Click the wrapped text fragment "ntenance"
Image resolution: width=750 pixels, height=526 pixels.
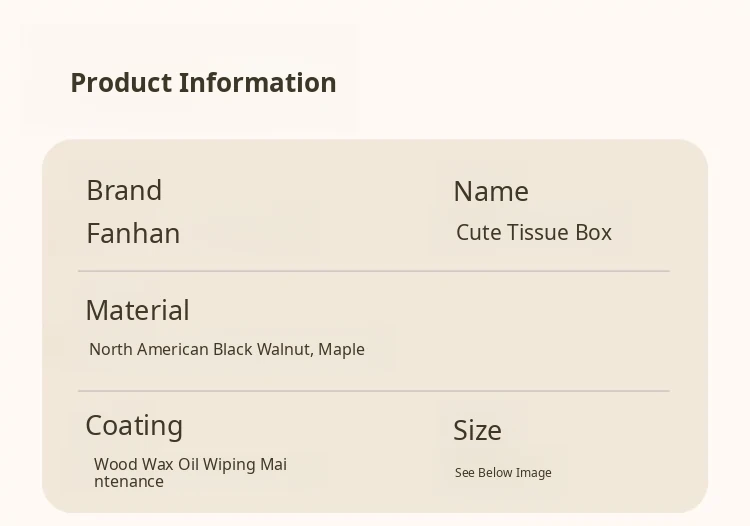tap(129, 481)
